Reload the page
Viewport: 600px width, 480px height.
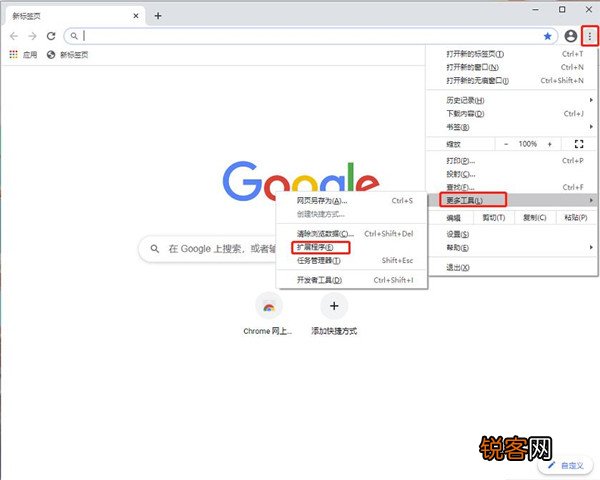51,36
